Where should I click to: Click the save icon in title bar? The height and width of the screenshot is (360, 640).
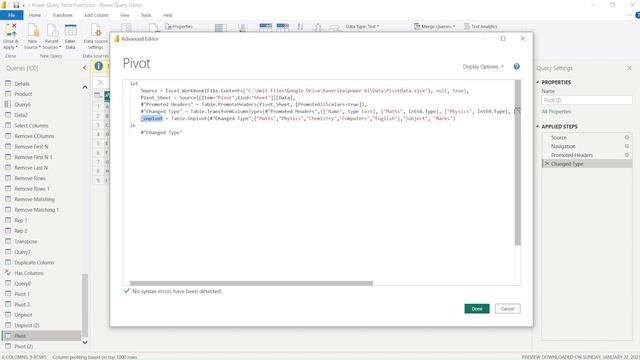[x=16, y=5]
